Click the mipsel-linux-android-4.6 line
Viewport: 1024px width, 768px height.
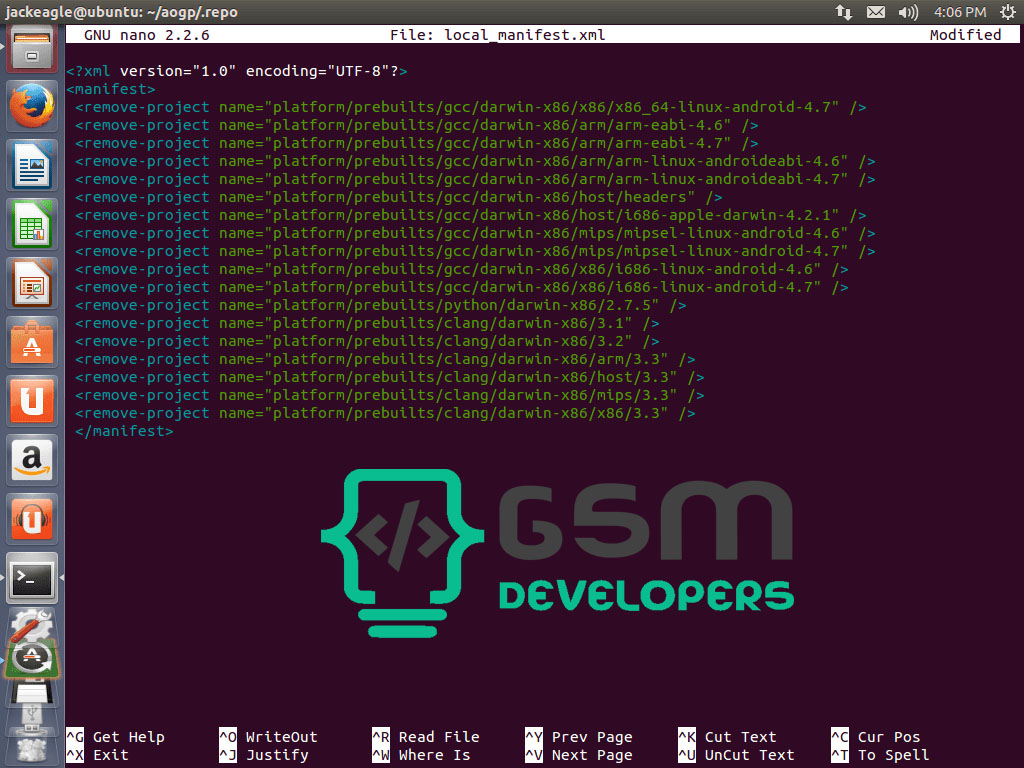pos(475,233)
